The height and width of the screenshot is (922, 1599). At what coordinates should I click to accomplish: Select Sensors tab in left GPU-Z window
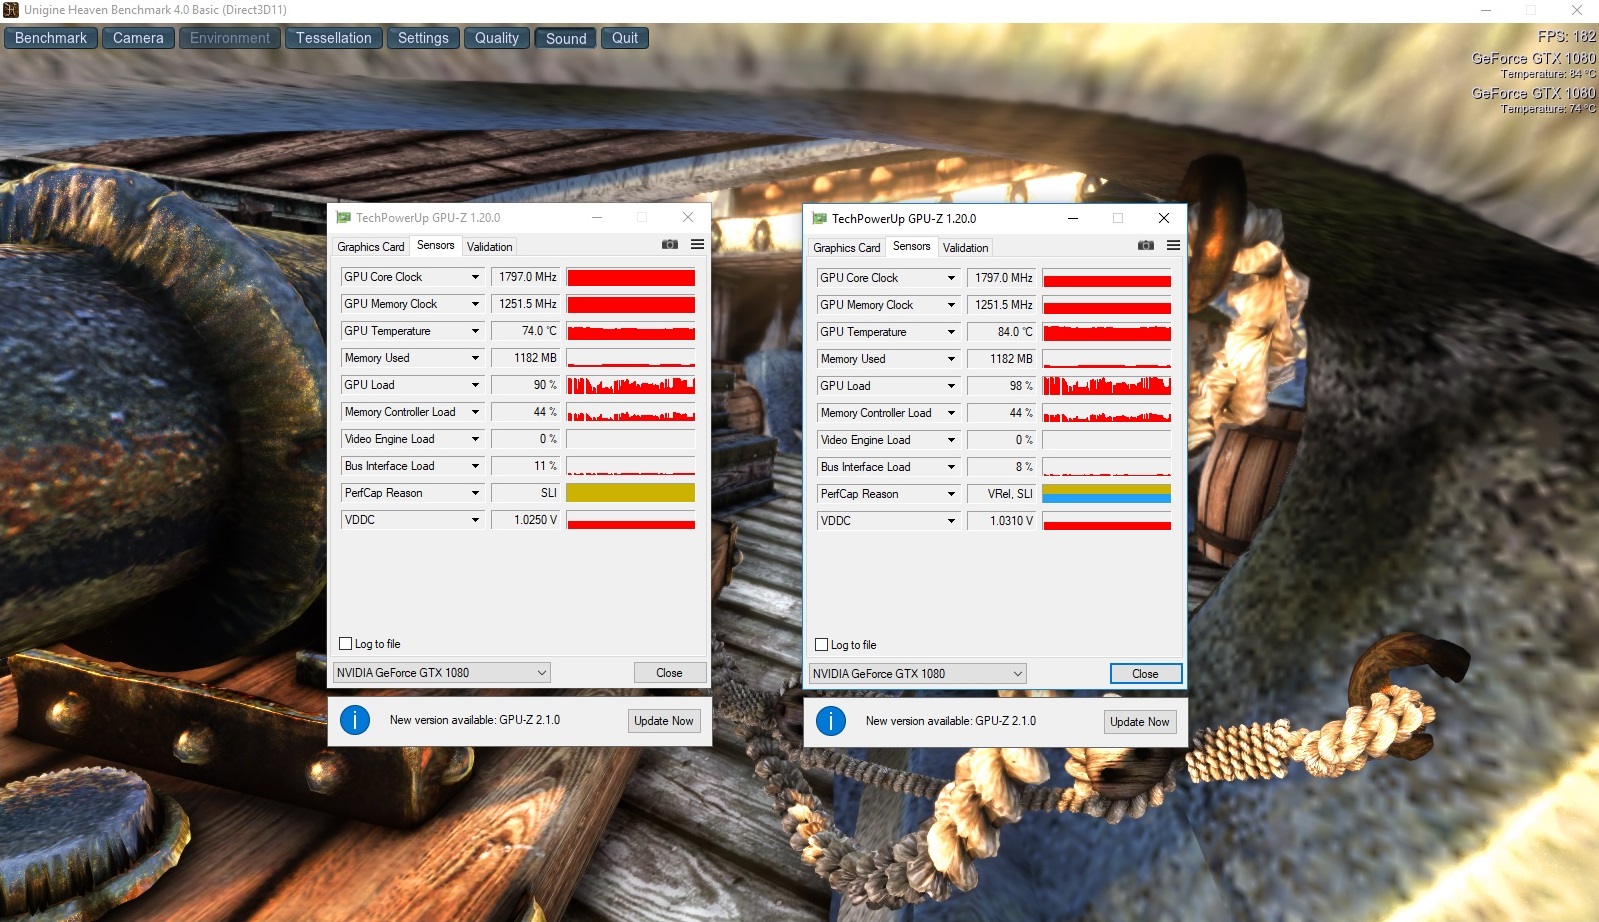(436, 245)
